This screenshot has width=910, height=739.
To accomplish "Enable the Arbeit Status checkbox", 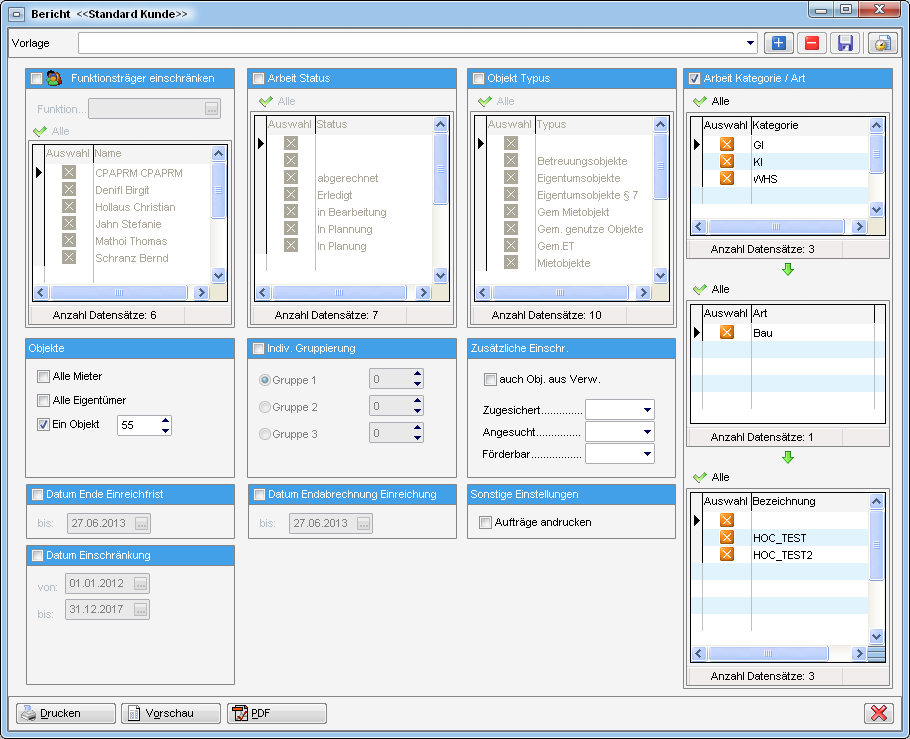I will [259, 78].
